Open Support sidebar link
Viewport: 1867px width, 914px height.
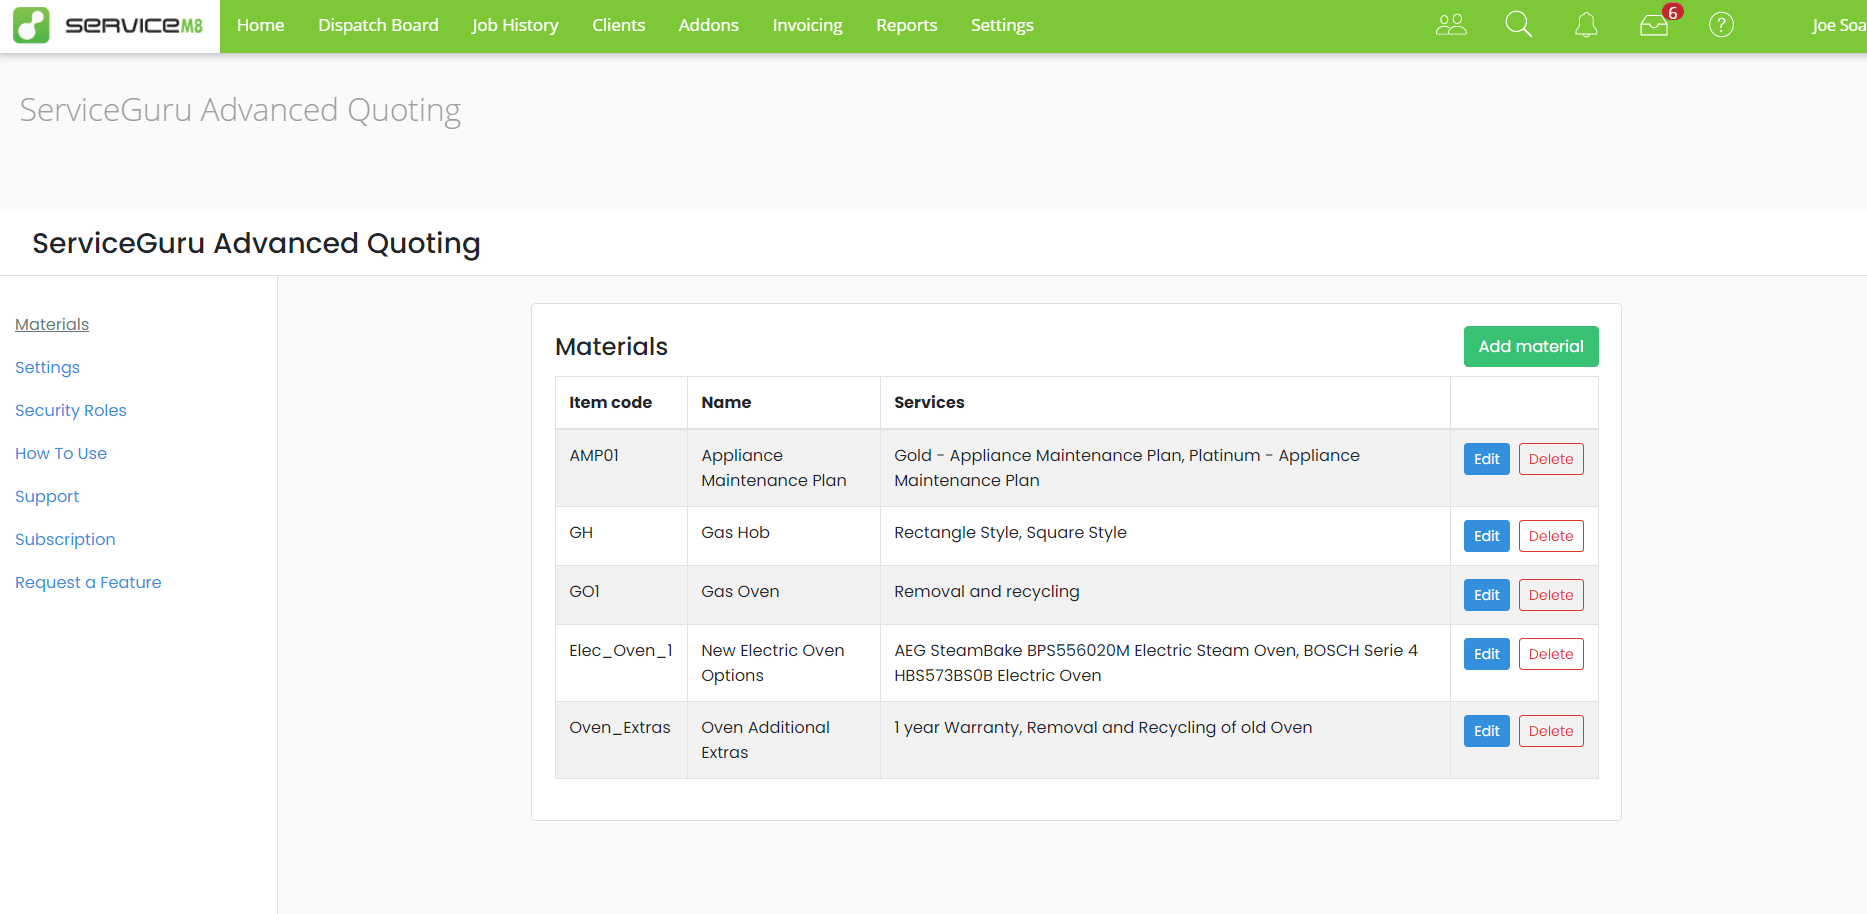point(47,496)
